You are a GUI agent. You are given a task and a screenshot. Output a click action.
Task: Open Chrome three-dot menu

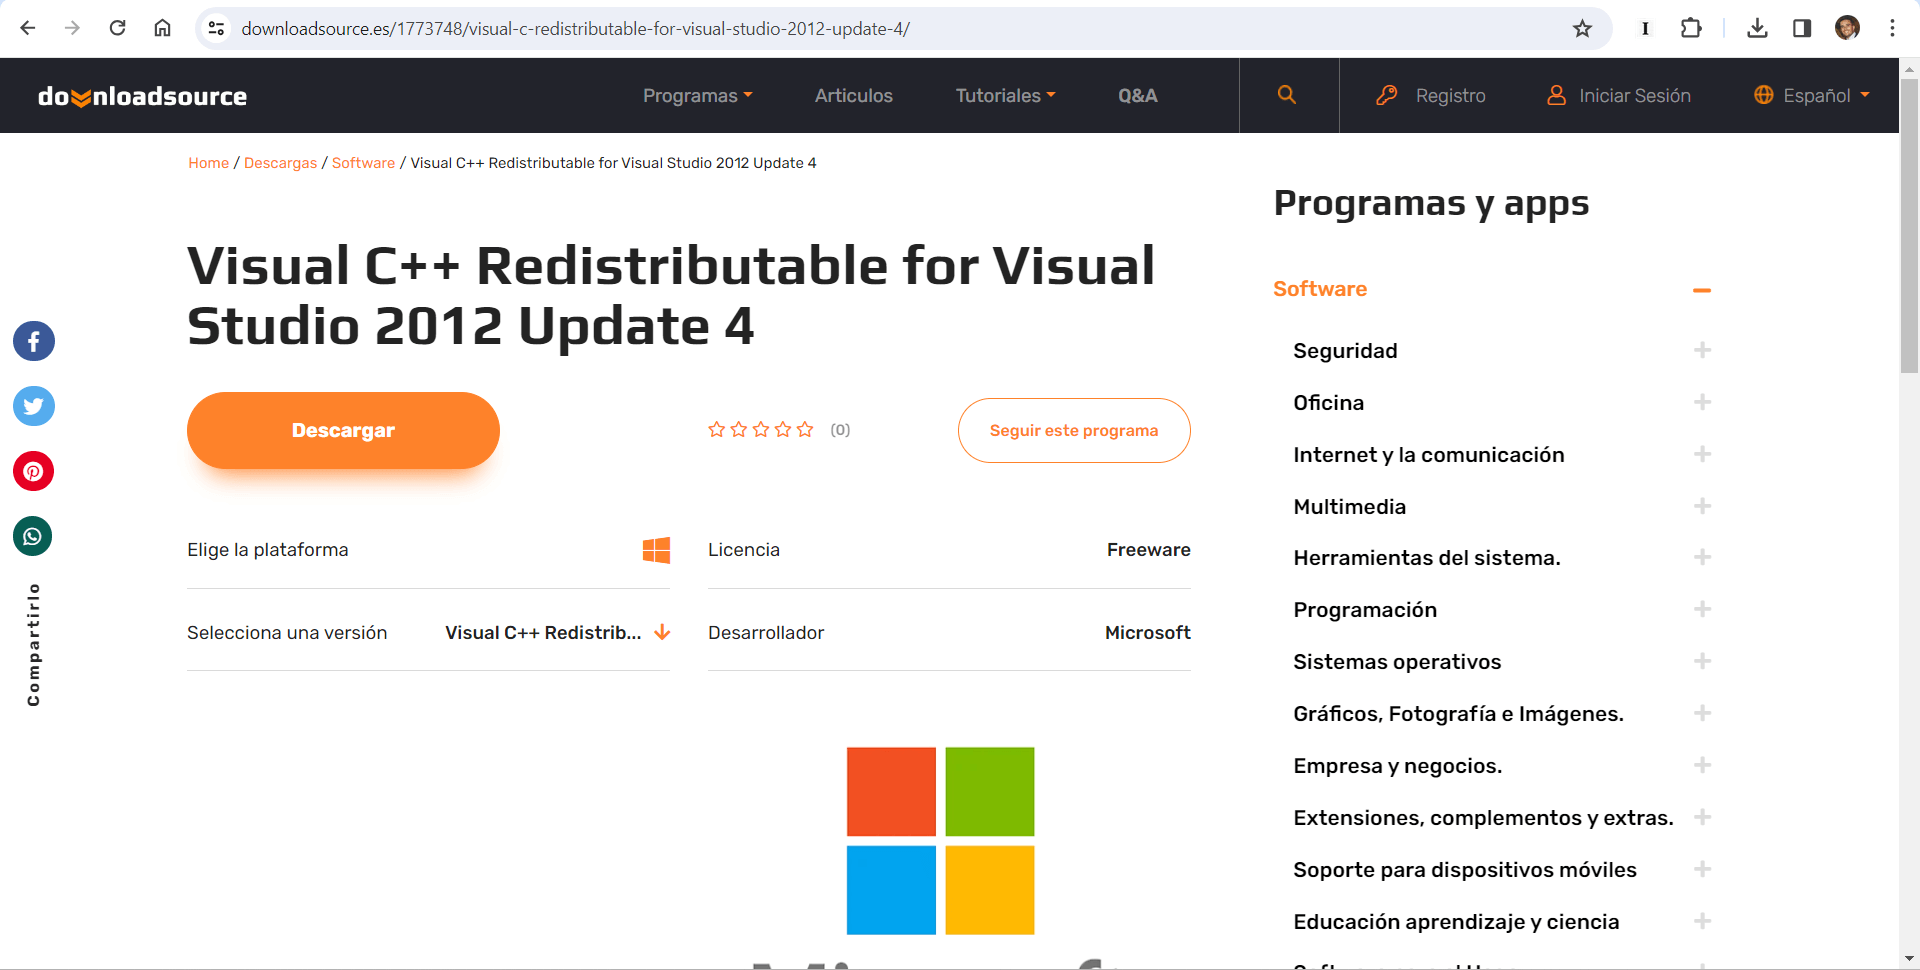click(1892, 28)
